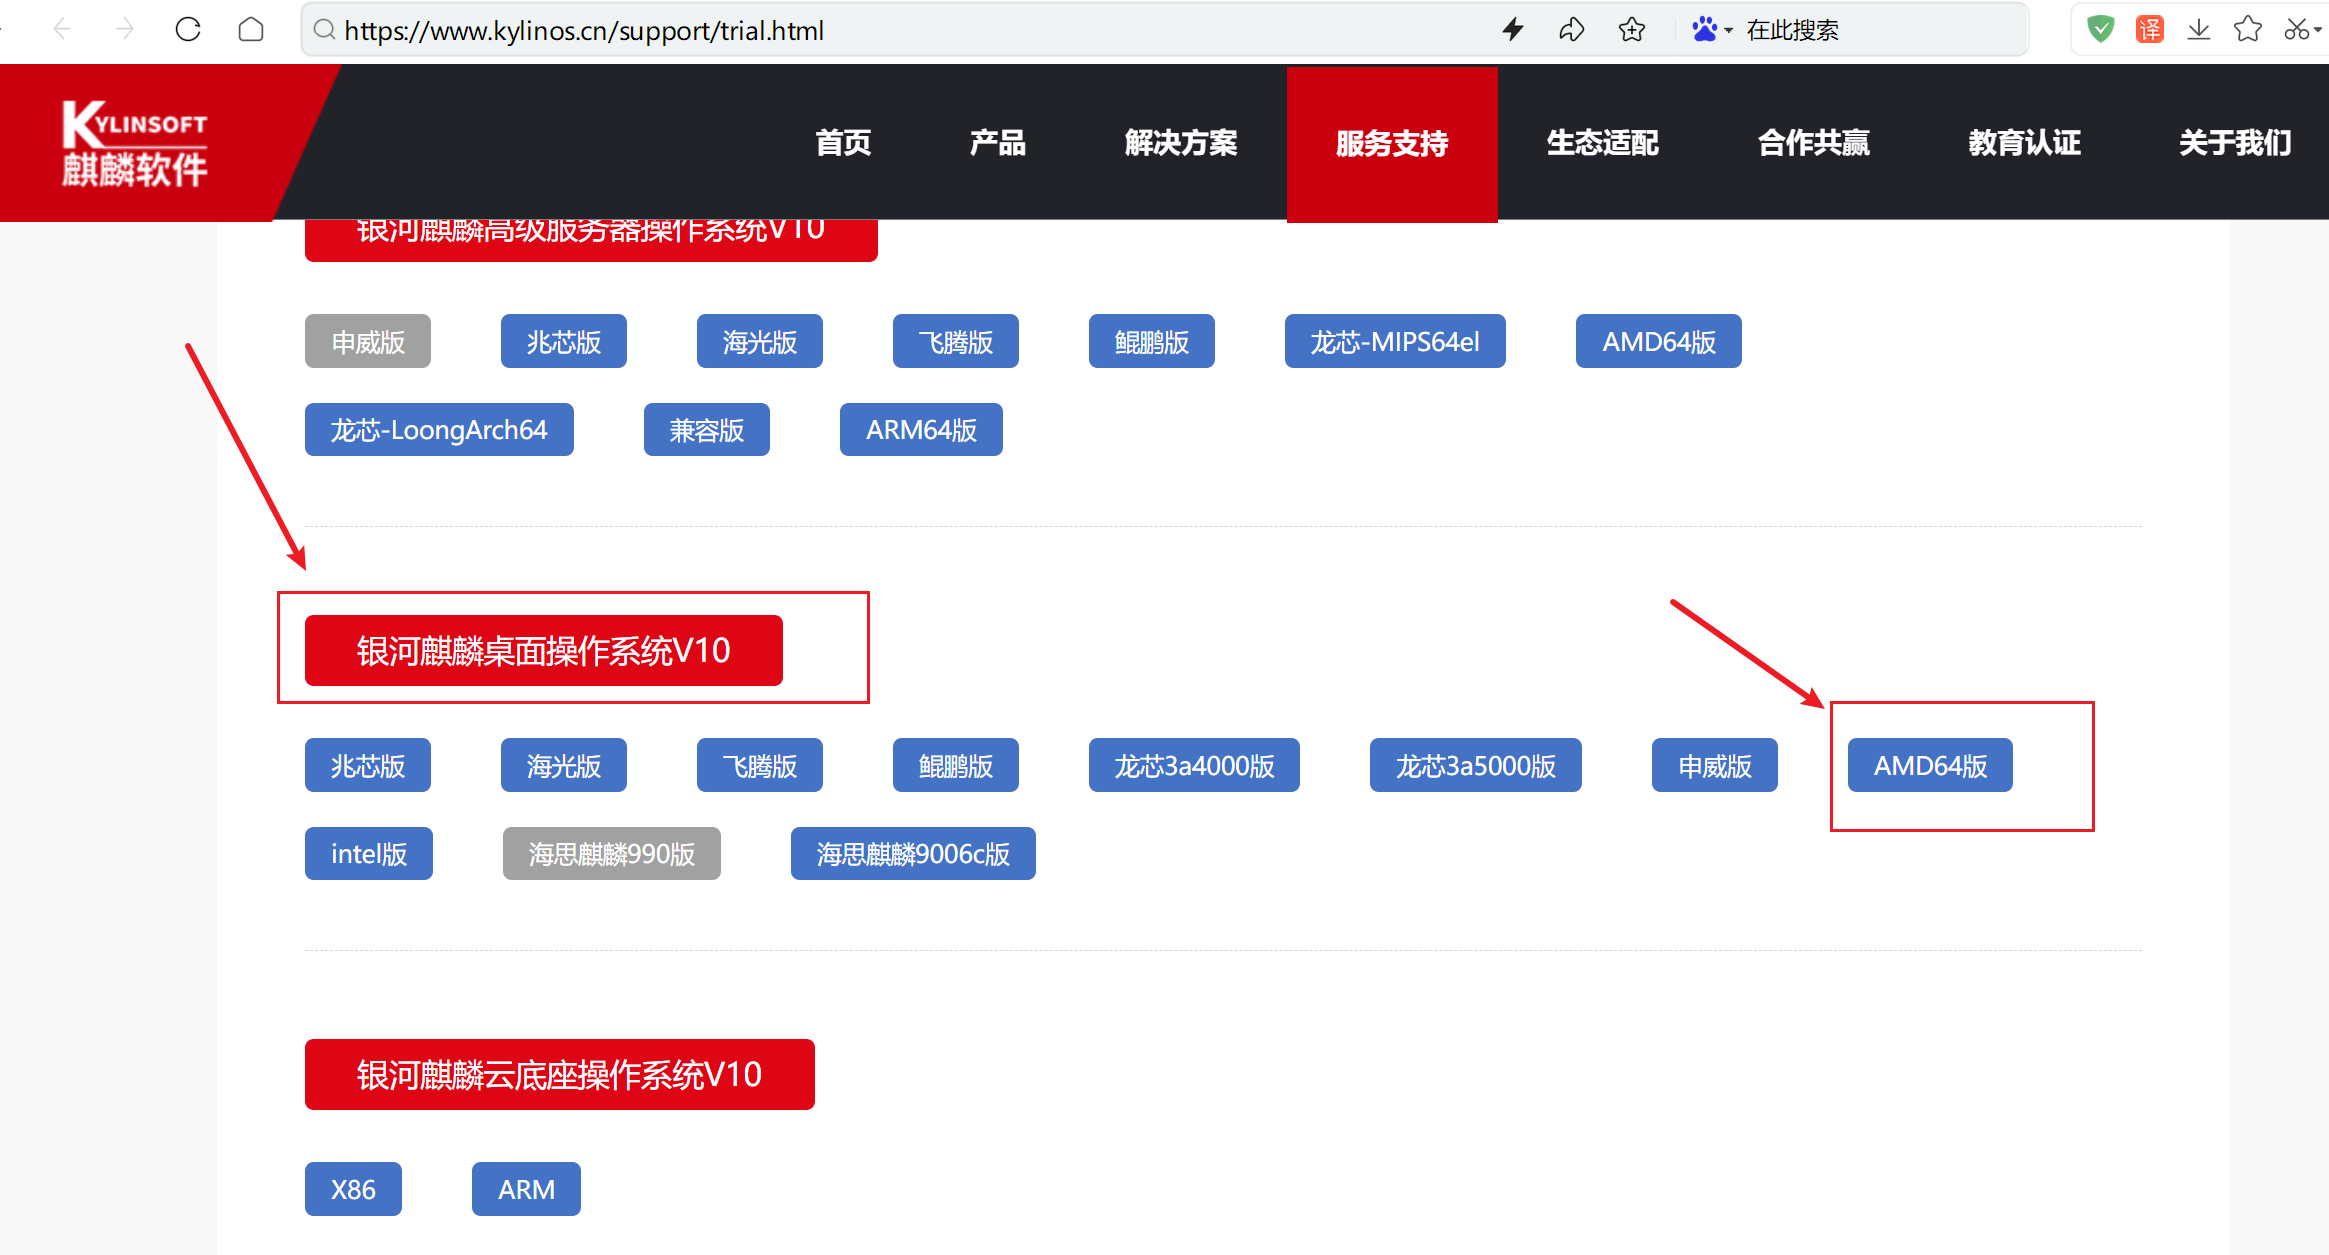The image size is (2329, 1255).
Task: Expand the scissors screenshot tool dropdown
Action: click(2317, 30)
